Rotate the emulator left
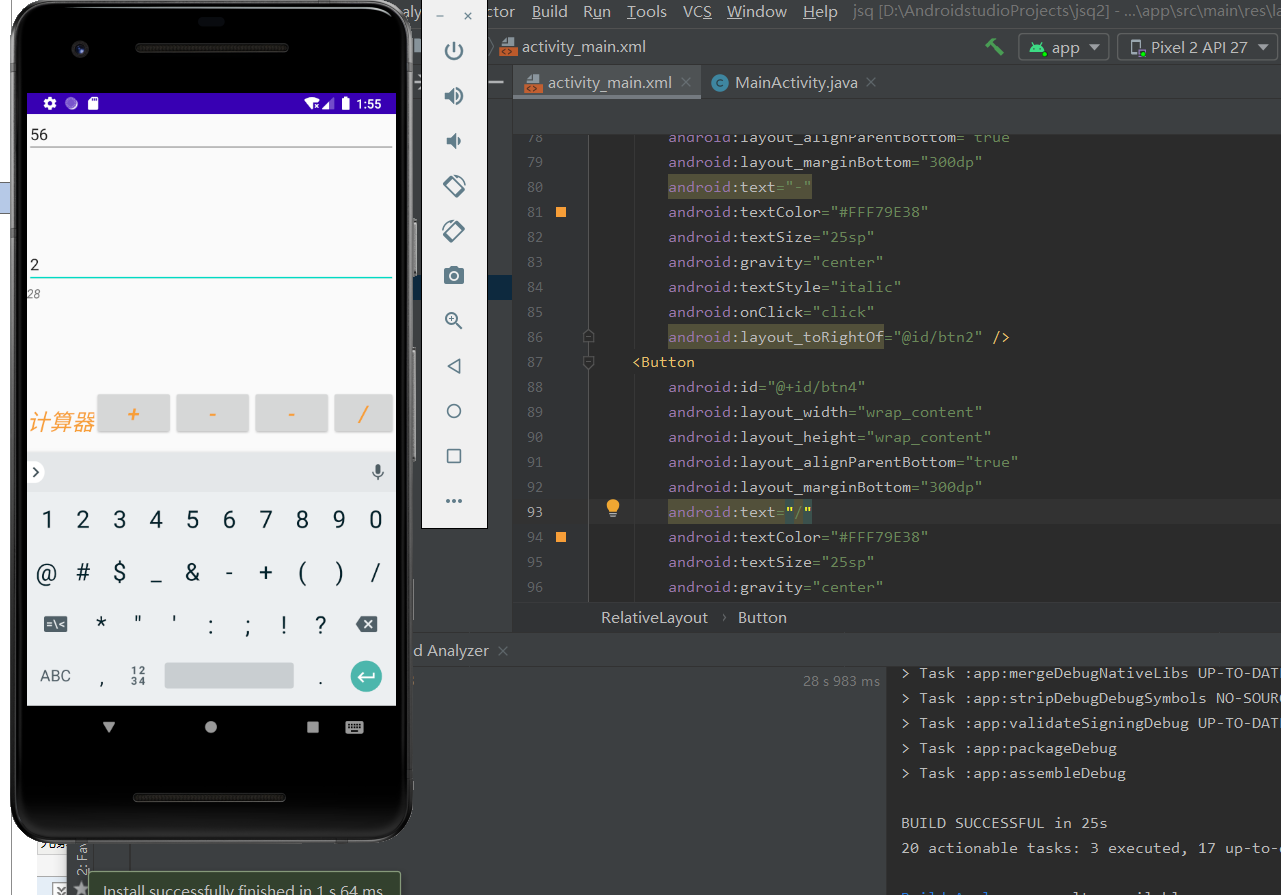 (x=454, y=186)
